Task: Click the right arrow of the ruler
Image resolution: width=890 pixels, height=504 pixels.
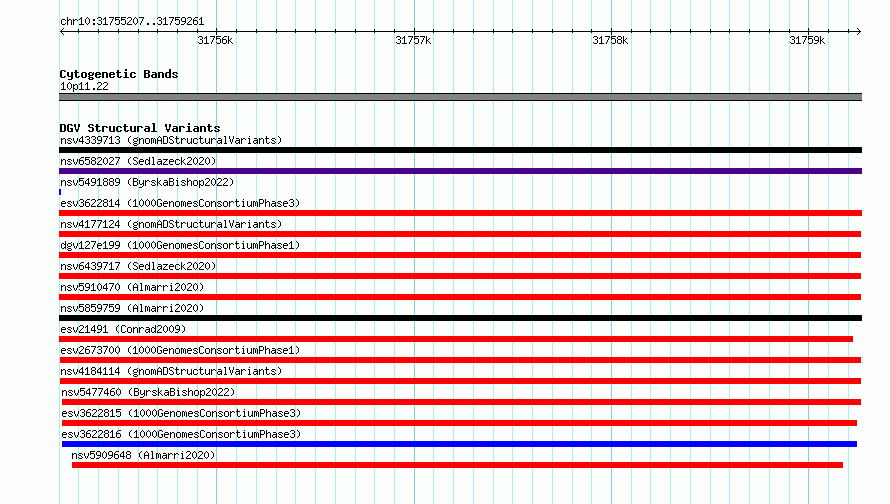Action: [x=858, y=31]
